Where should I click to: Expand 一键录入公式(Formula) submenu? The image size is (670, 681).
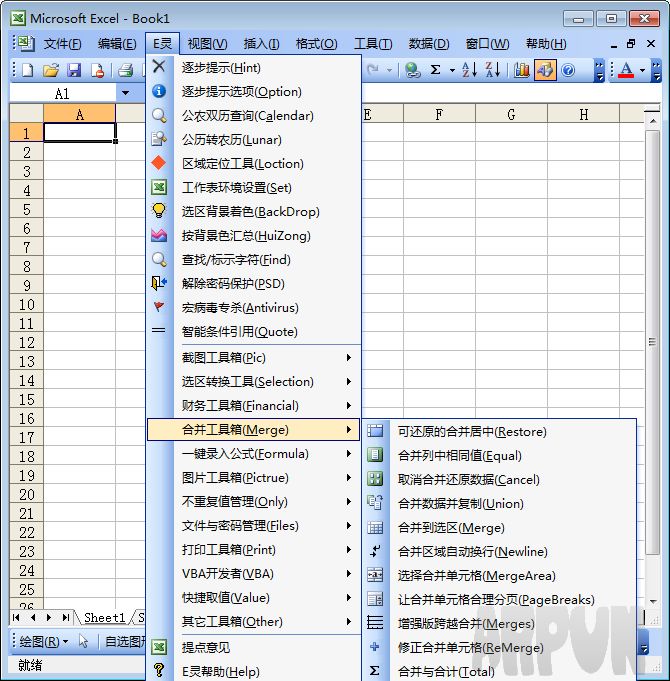pyautogui.click(x=254, y=454)
